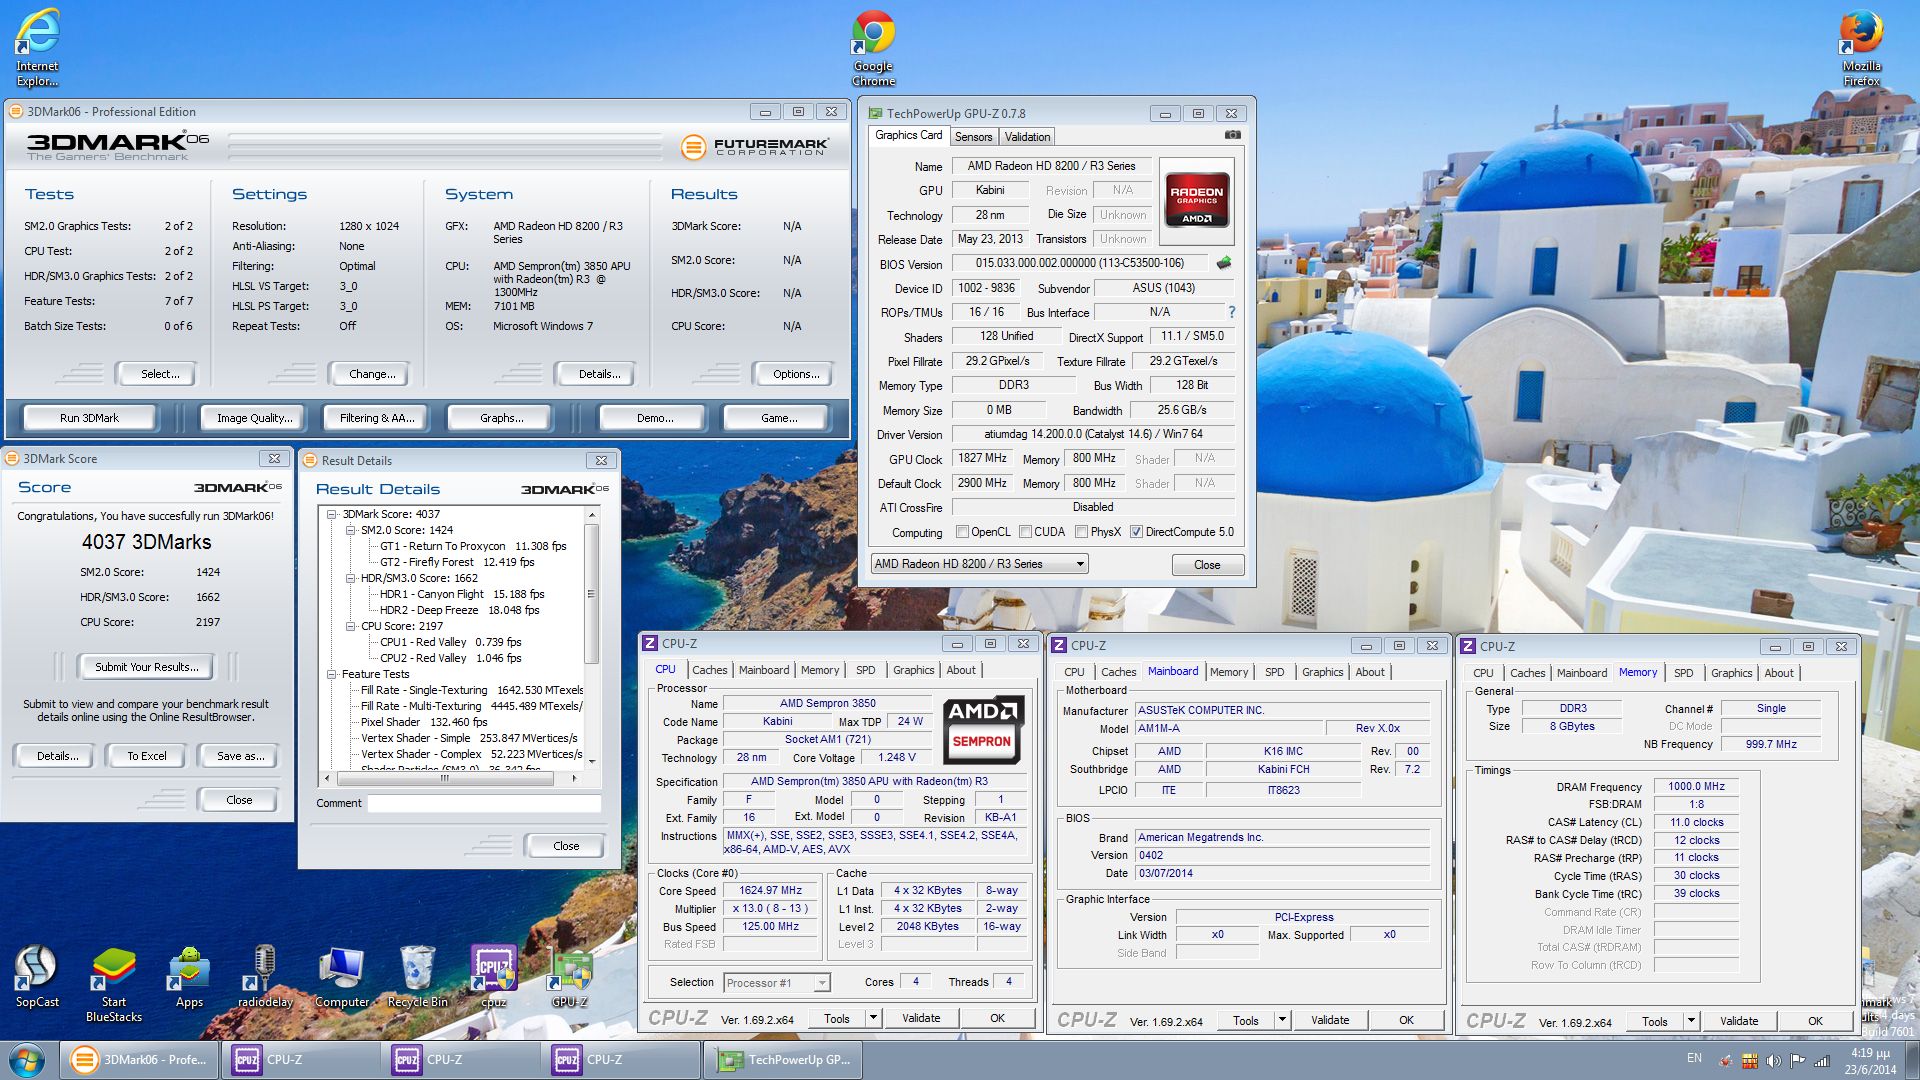This screenshot has width=1920, height=1080.
Task: Collapse Feature Tests tree node
Action: 332,675
